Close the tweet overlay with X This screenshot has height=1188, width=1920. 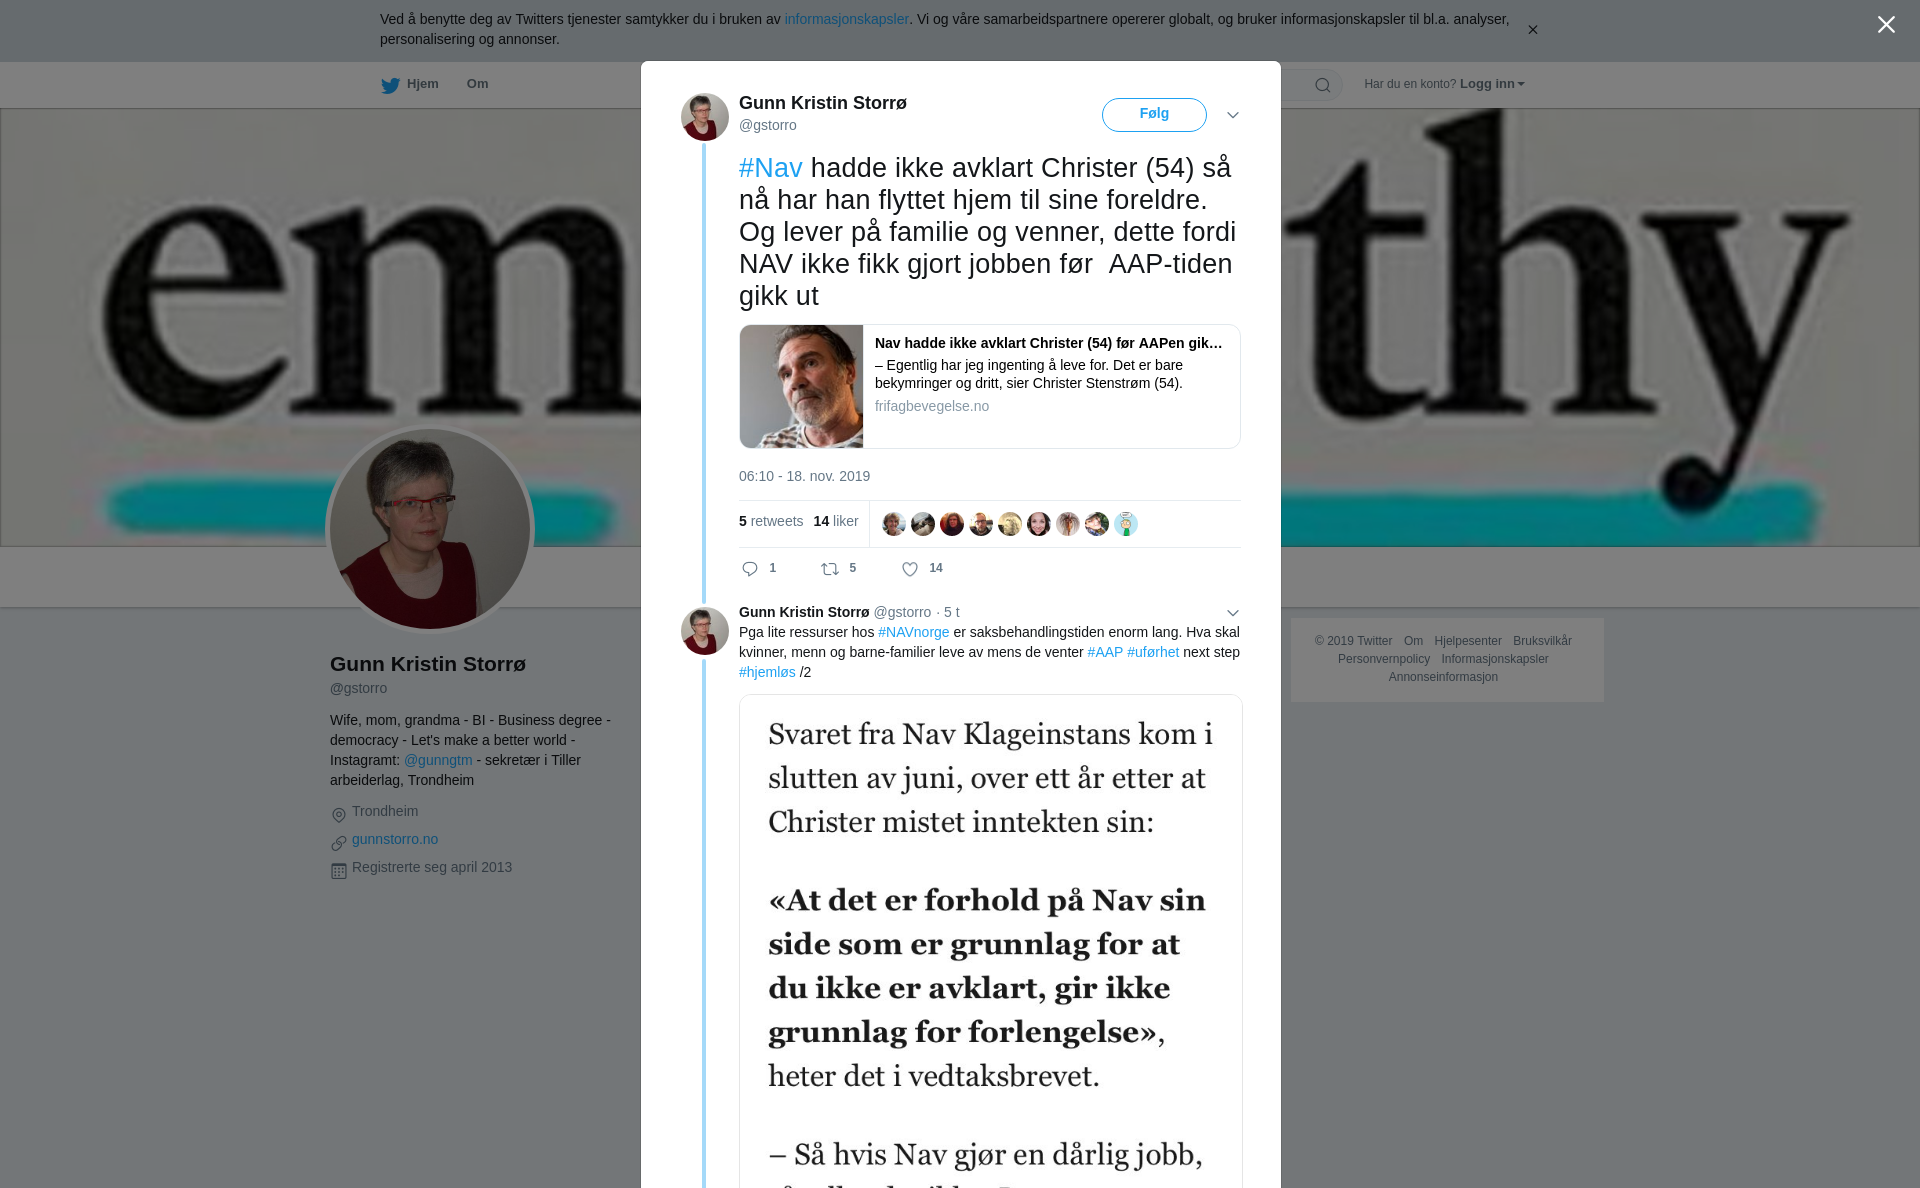click(1886, 25)
